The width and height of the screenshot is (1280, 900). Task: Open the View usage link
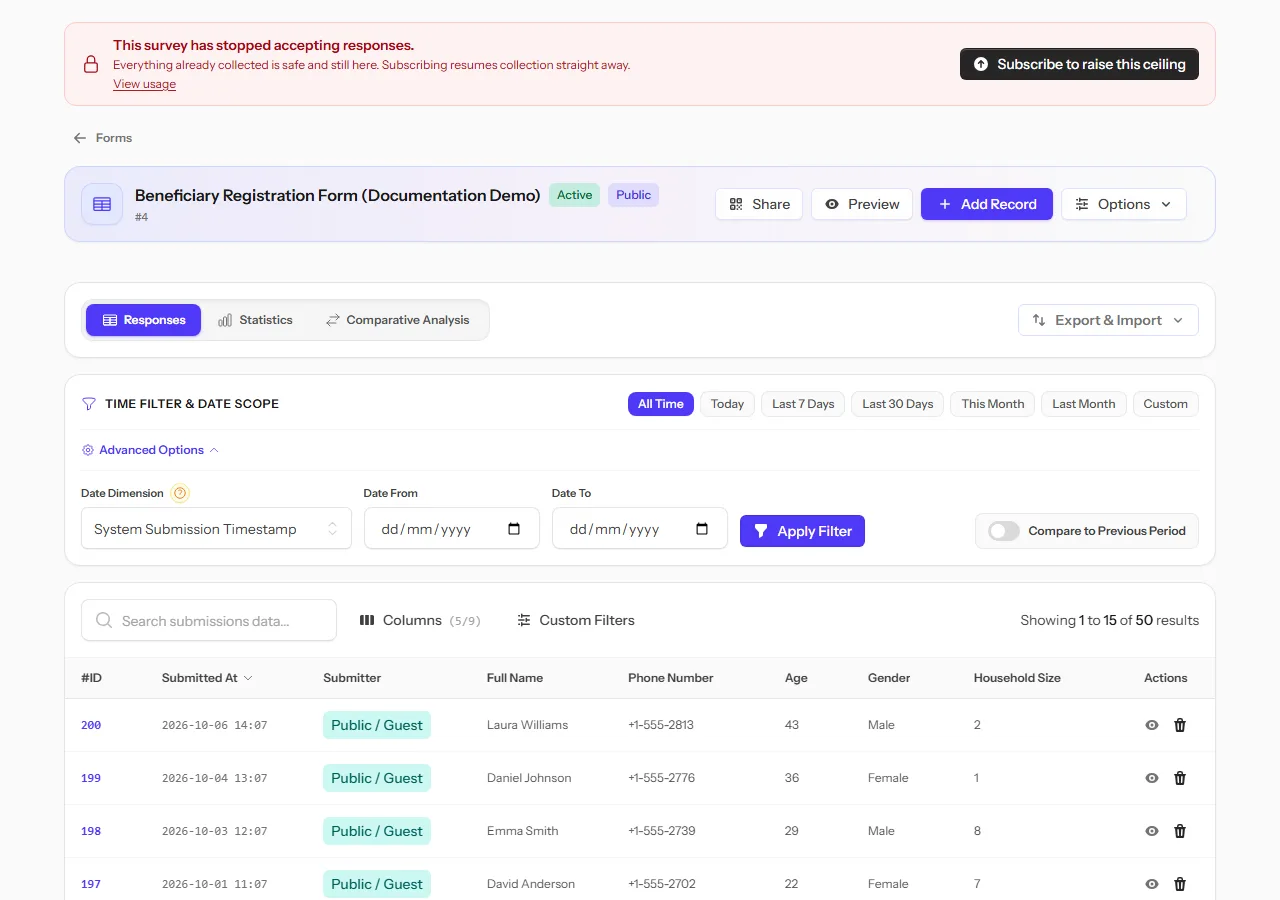click(x=144, y=84)
